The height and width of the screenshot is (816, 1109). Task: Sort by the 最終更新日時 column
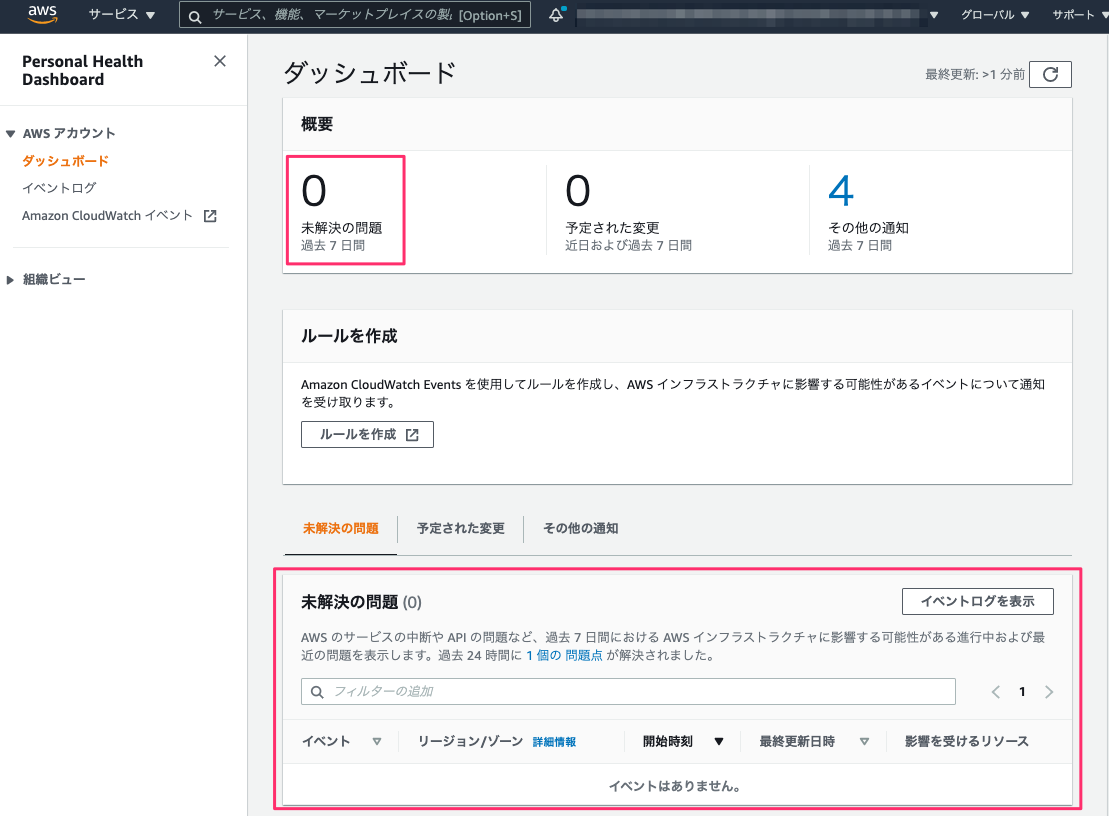tap(864, 741)
